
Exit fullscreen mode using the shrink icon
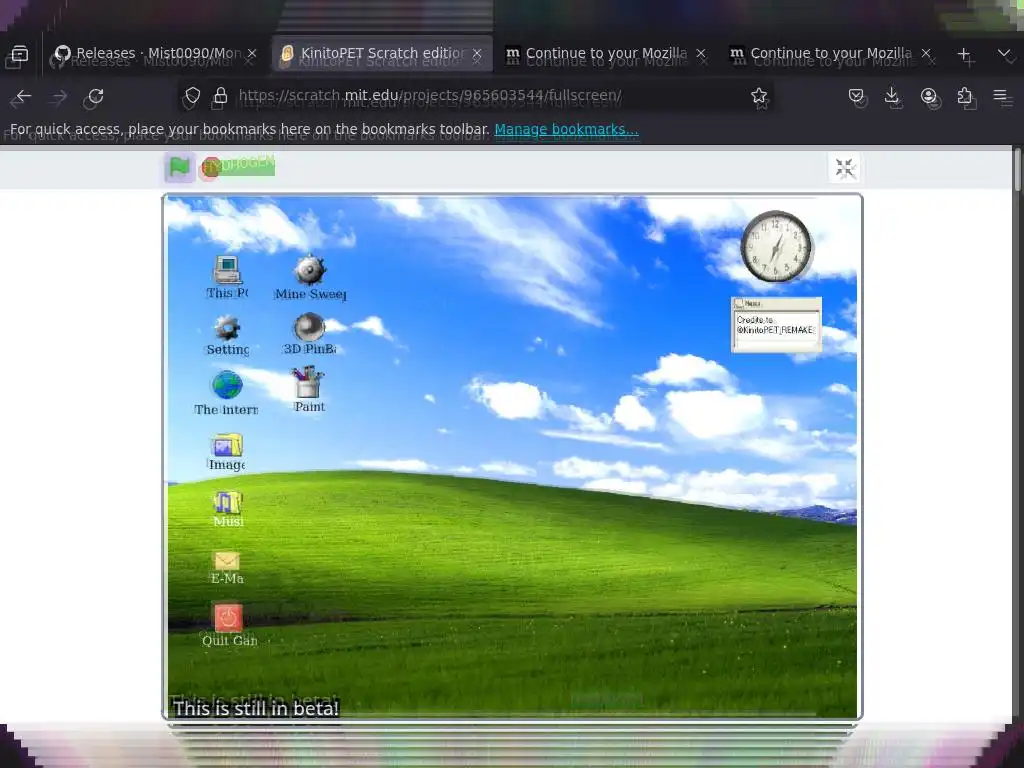pos(845,168)
